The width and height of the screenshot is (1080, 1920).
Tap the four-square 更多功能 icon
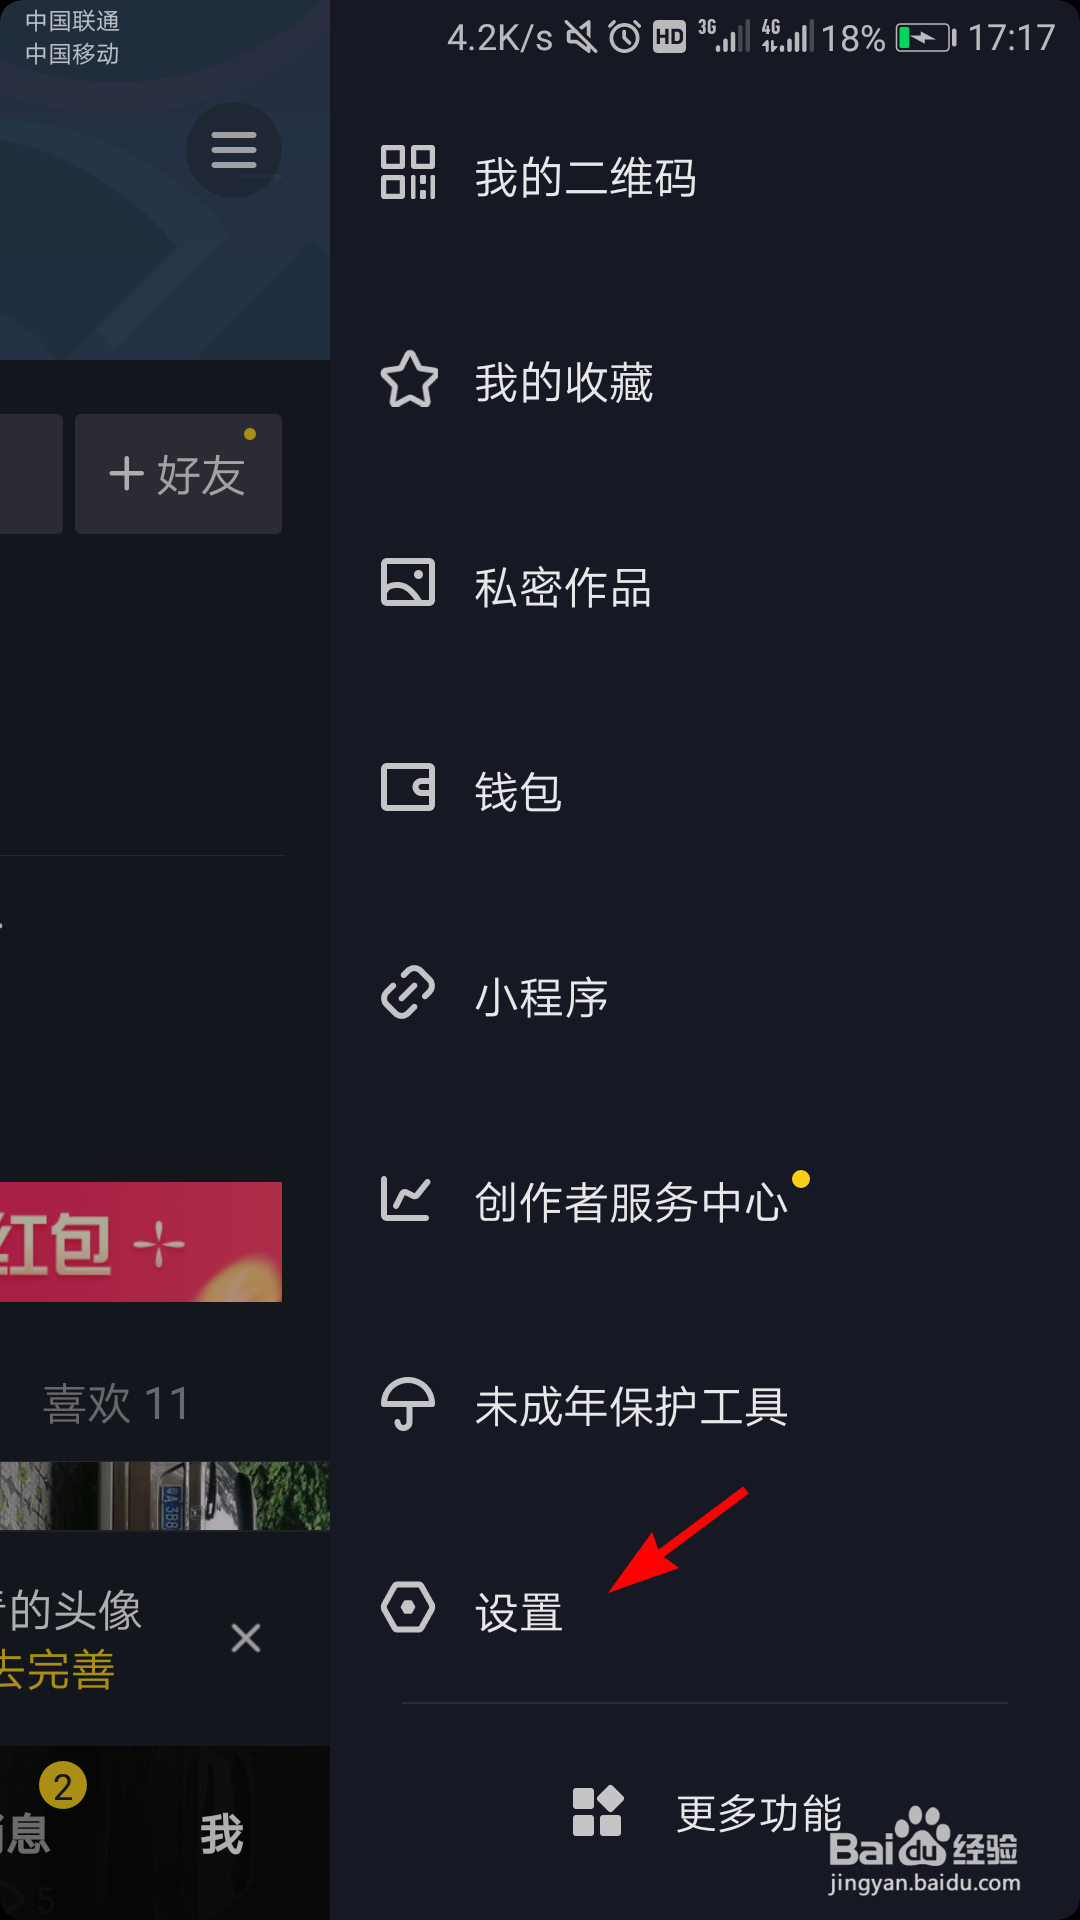[598, 1811]
